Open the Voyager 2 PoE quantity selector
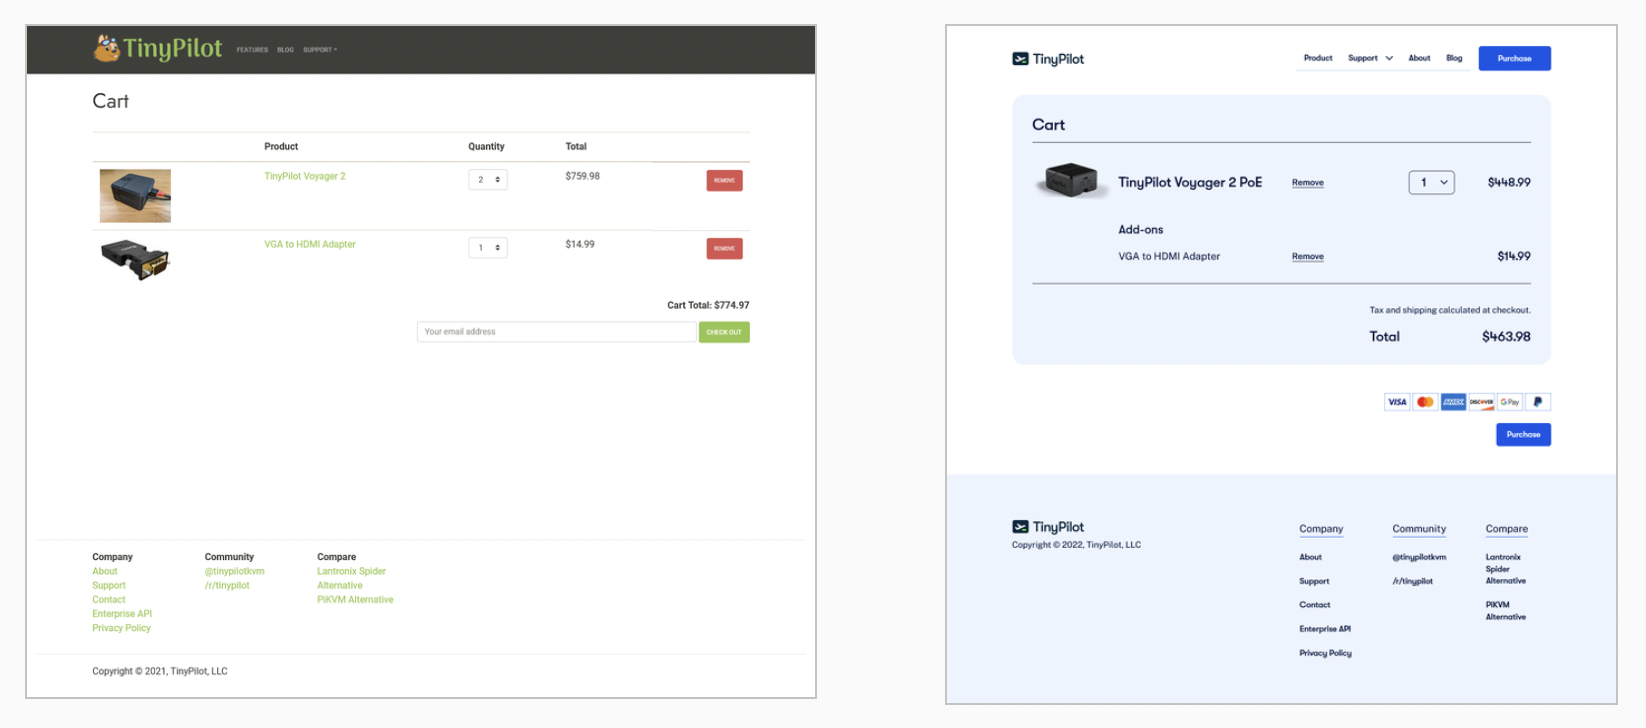This screenshot has width=1646, height=728. pos(1431,182)
